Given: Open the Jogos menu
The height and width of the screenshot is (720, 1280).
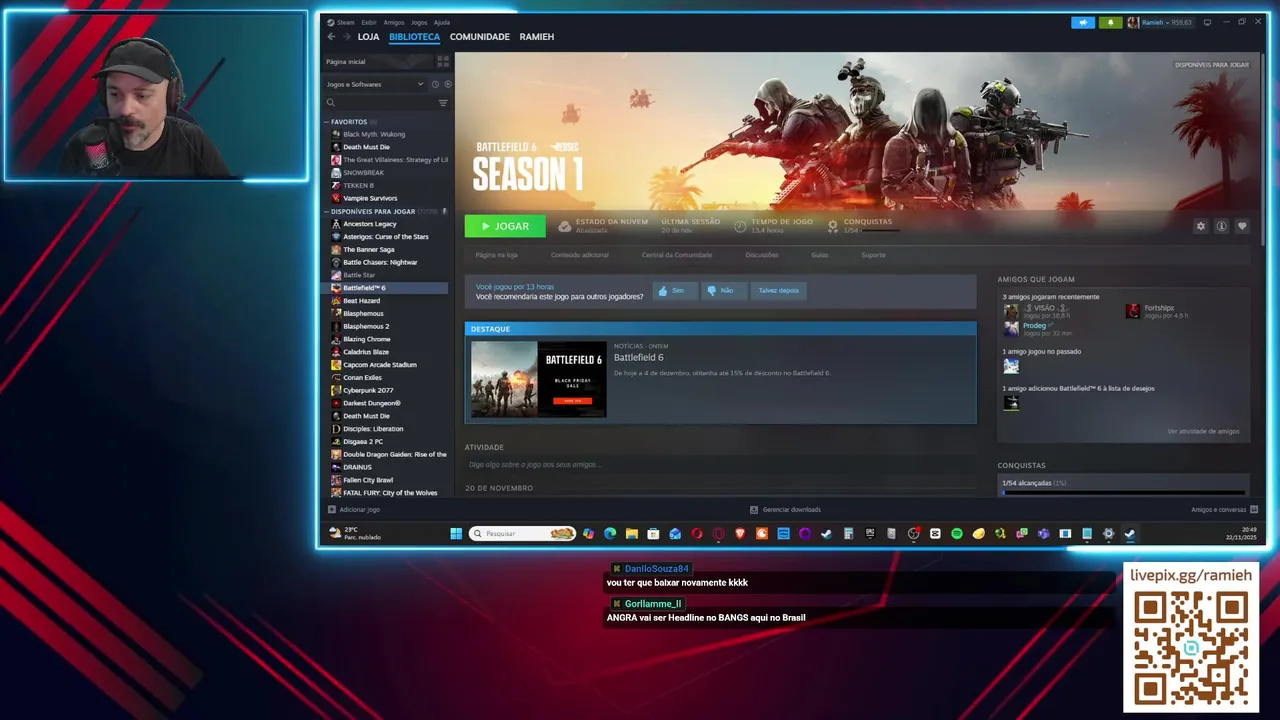Looking at the screenshot, I should coord(419,22).
